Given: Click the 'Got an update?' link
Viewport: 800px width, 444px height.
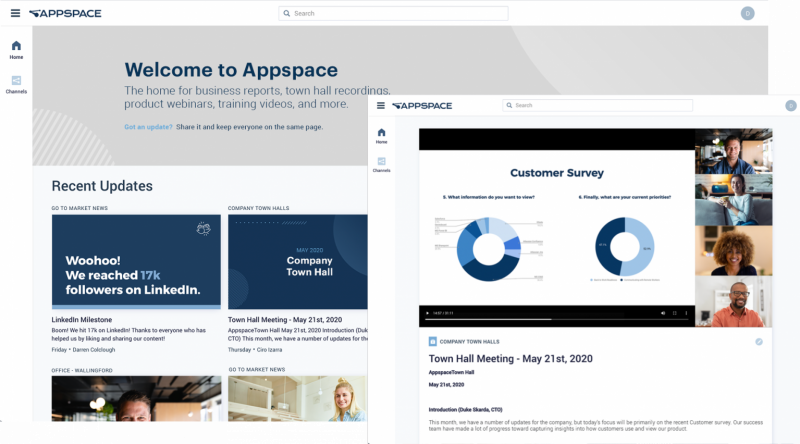Looking at the screenshot, I should pyautogui.click(x=148, y=127).
